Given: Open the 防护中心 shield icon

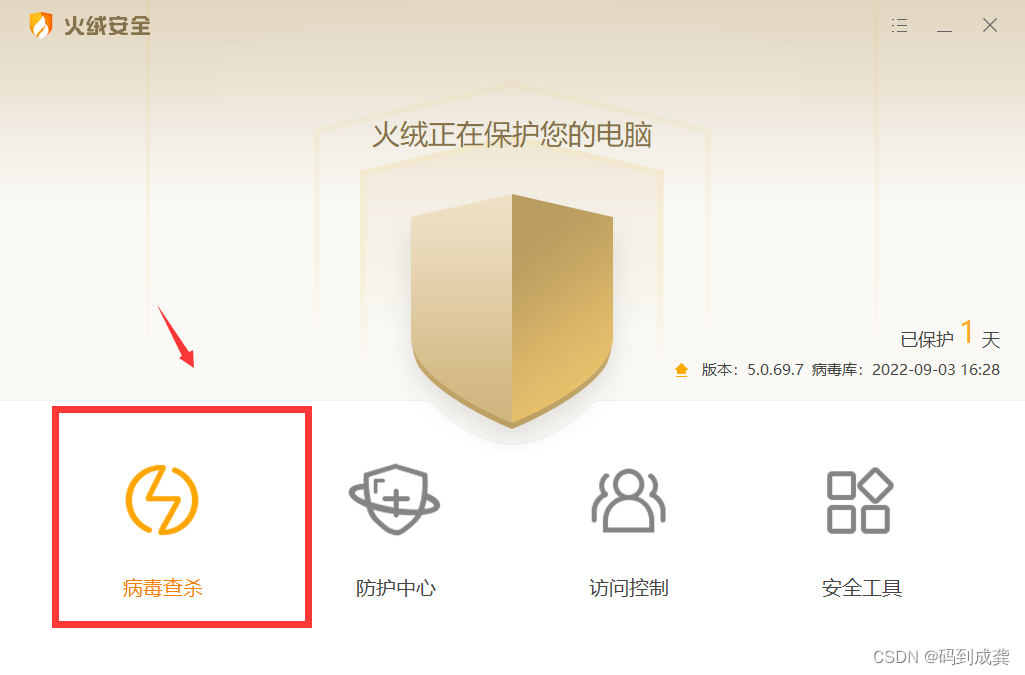Looking at the screenshot, I should 394,500.
